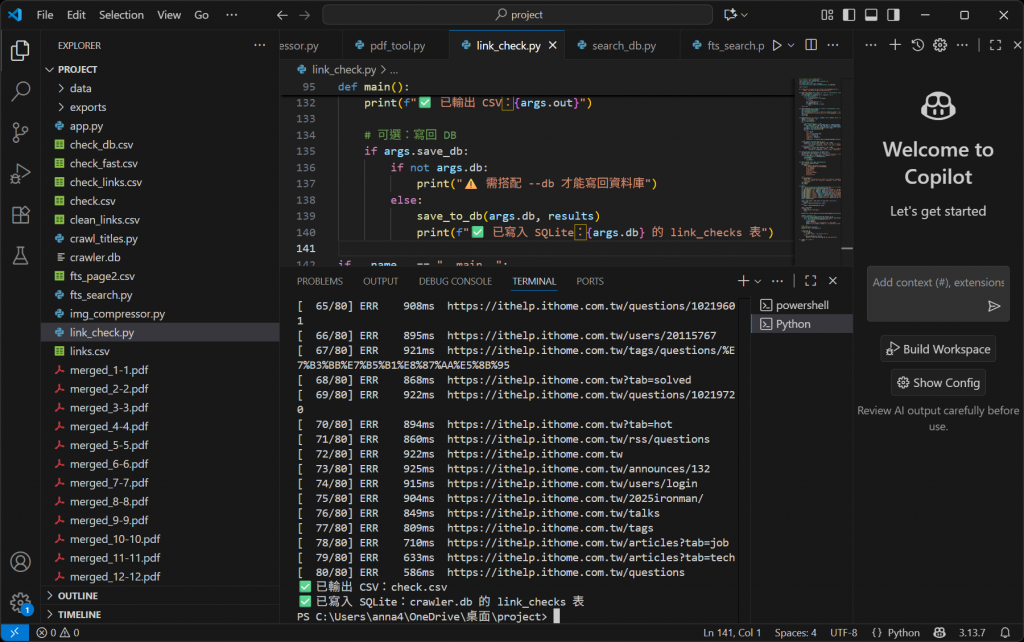Expand the OUTLINE section
Screen dimensions: 1024x642
77,596
